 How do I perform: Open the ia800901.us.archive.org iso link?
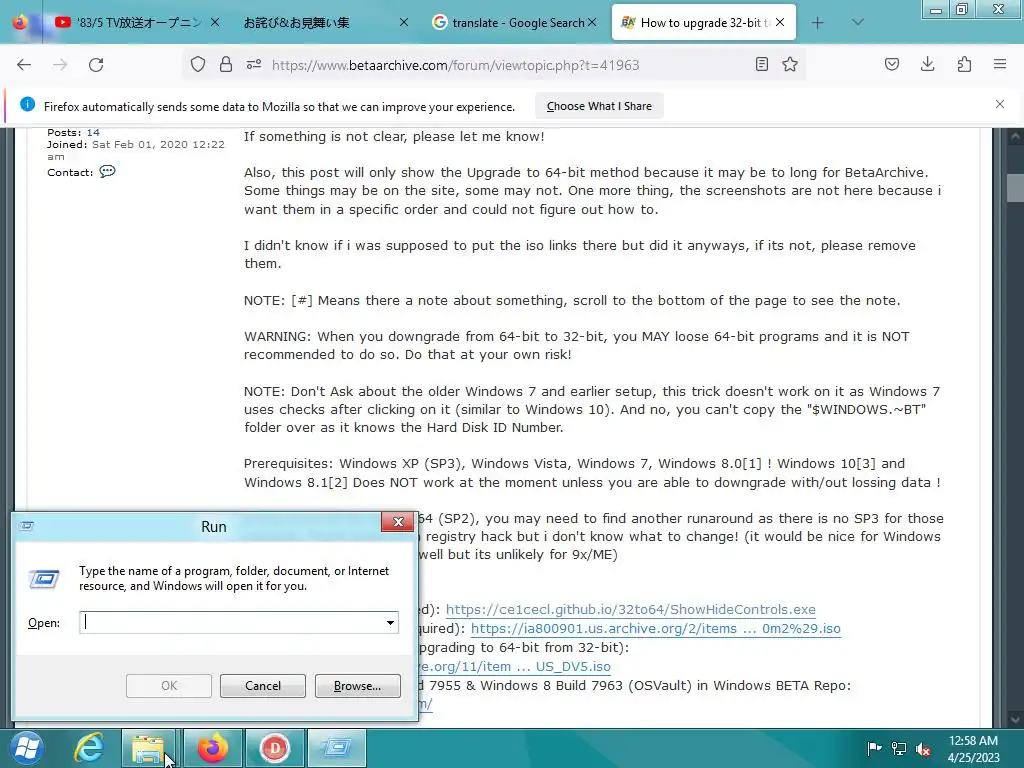(x=656, y=628)
